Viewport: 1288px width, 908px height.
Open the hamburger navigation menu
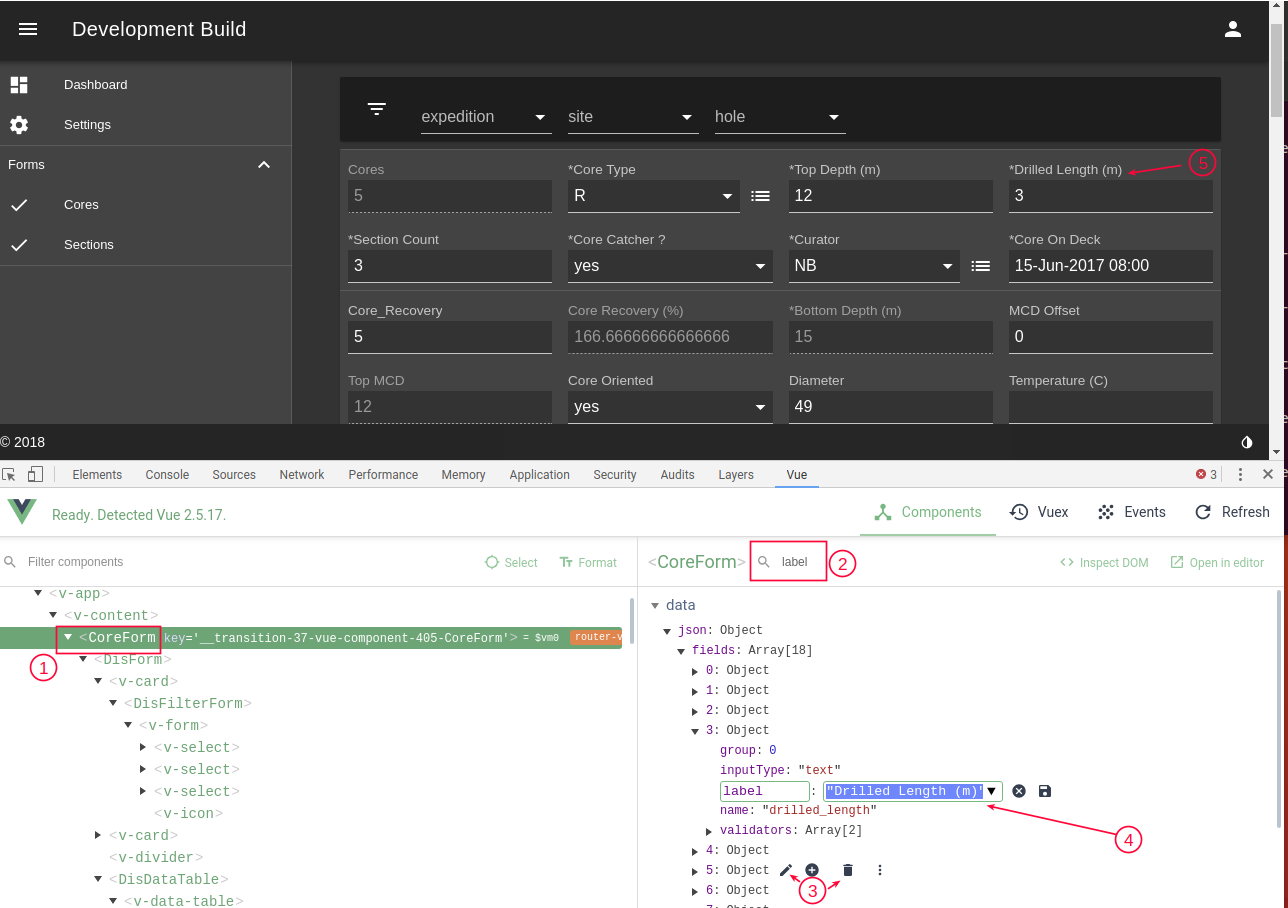pyautogui.click(x=28, y=29)
